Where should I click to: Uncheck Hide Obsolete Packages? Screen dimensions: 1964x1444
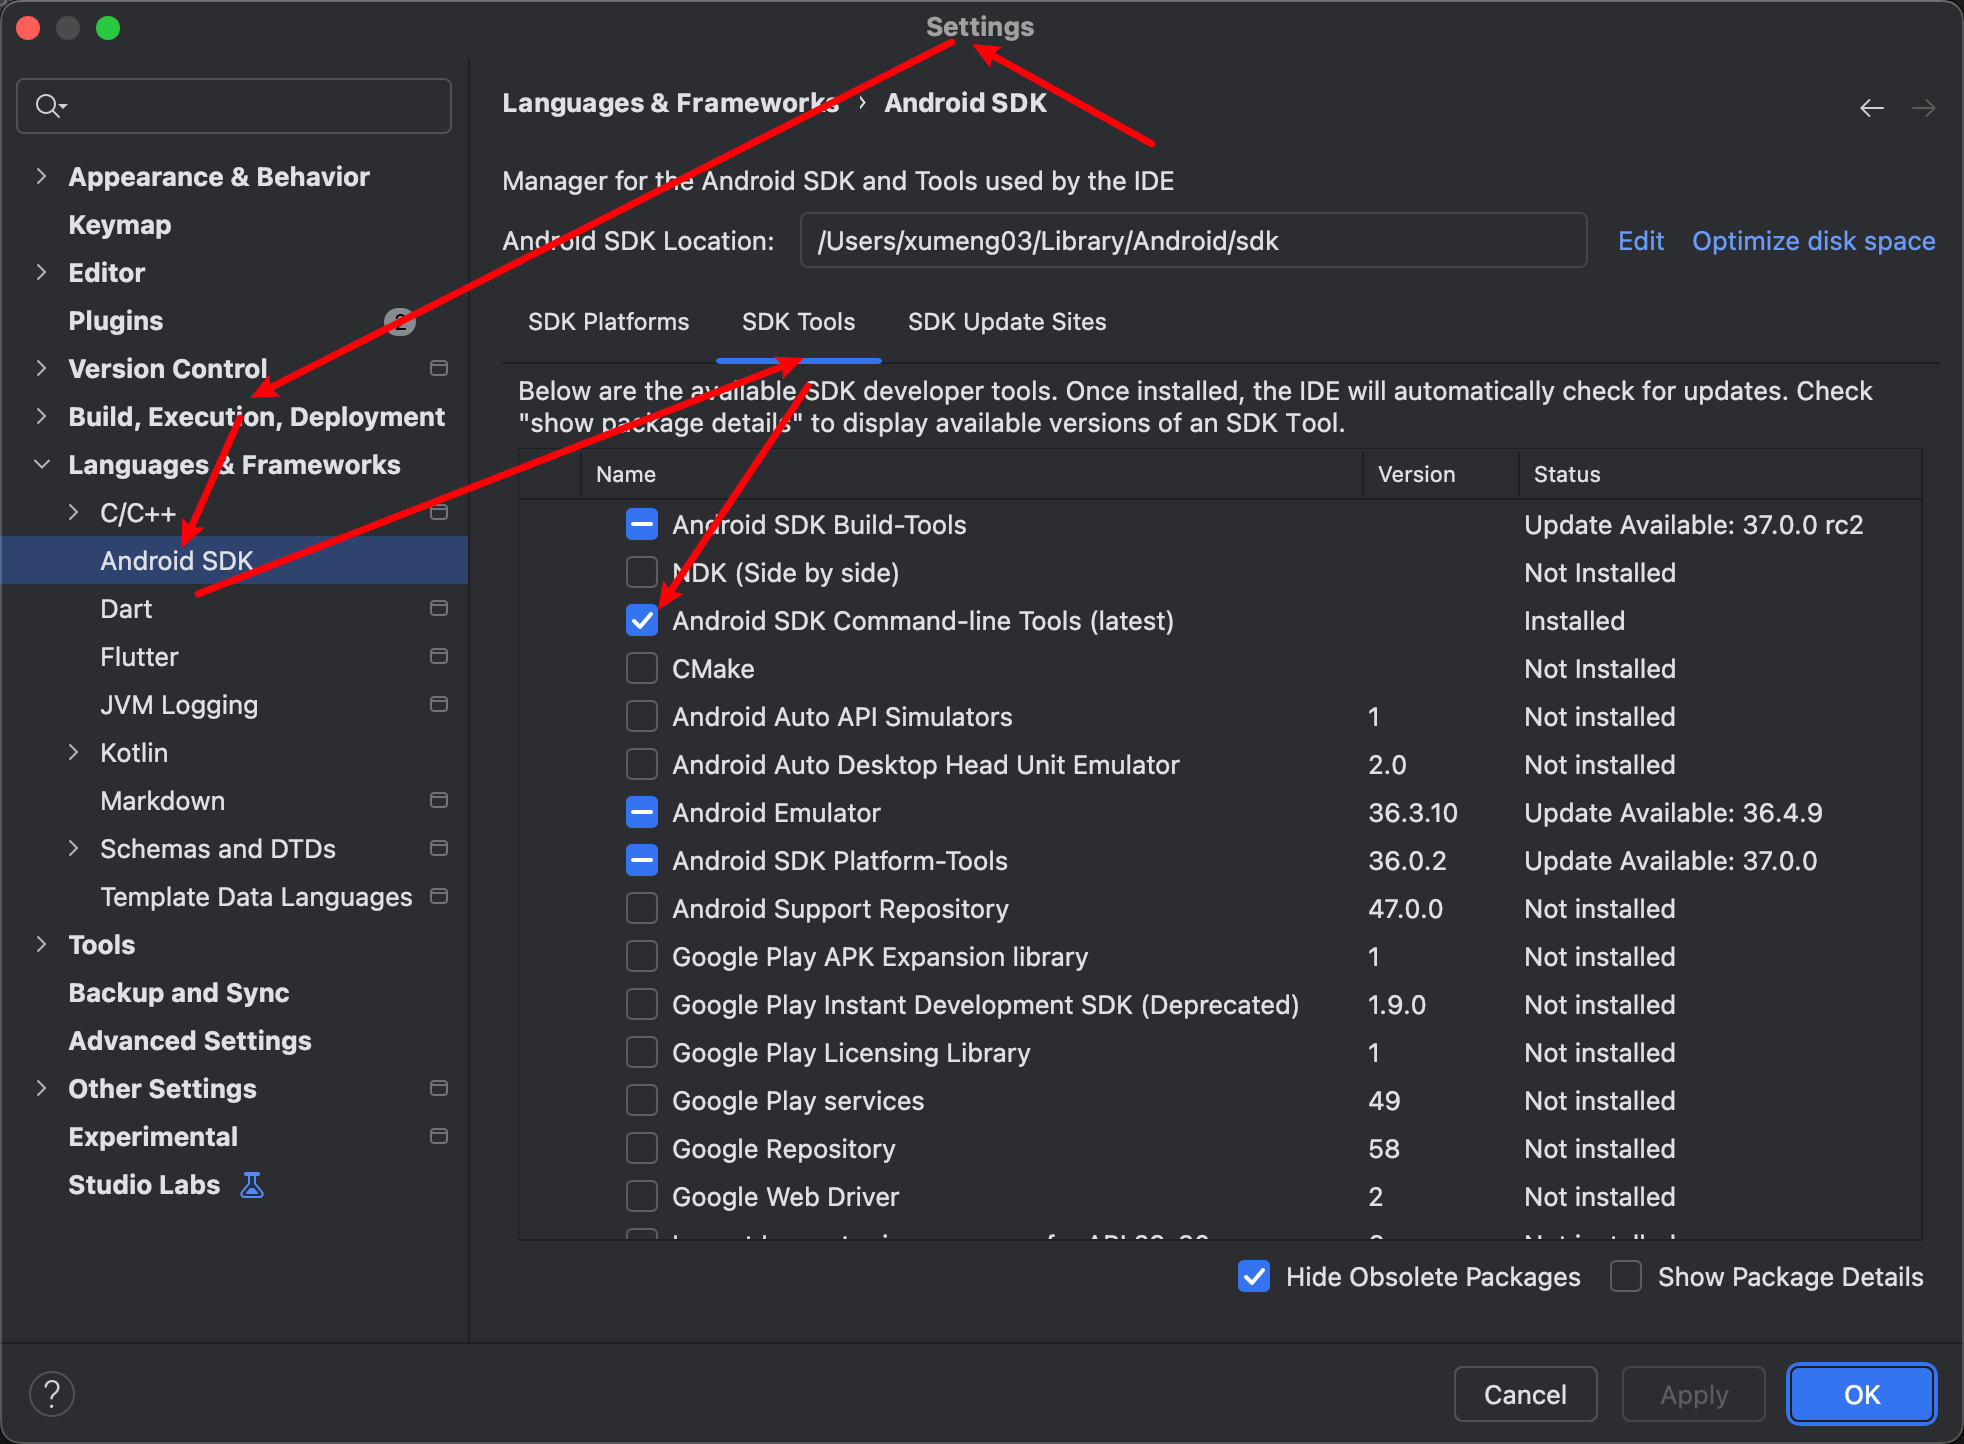coord(1254,1277)
